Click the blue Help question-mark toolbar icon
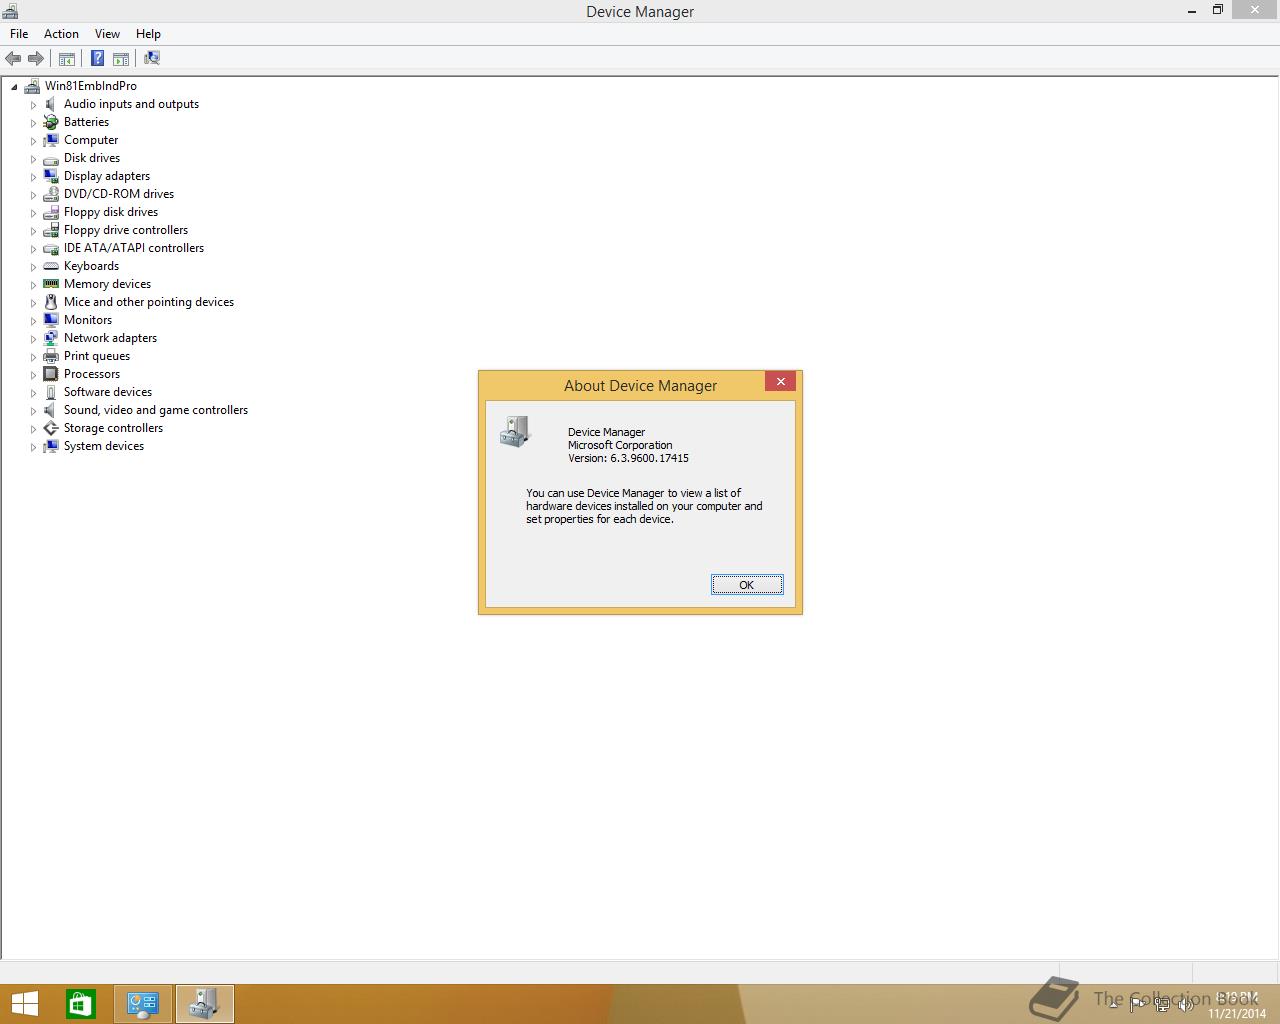This screenshot has height=1024, width=1280. (x=98, y=58)
